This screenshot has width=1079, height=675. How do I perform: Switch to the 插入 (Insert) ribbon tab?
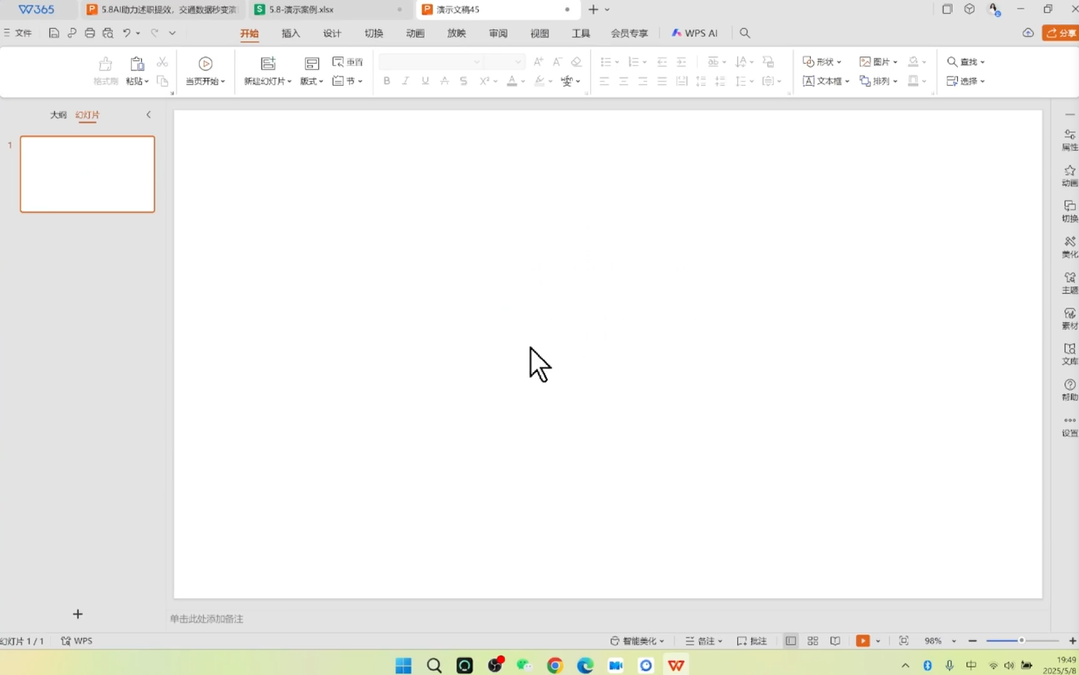(x=291, y=33)
